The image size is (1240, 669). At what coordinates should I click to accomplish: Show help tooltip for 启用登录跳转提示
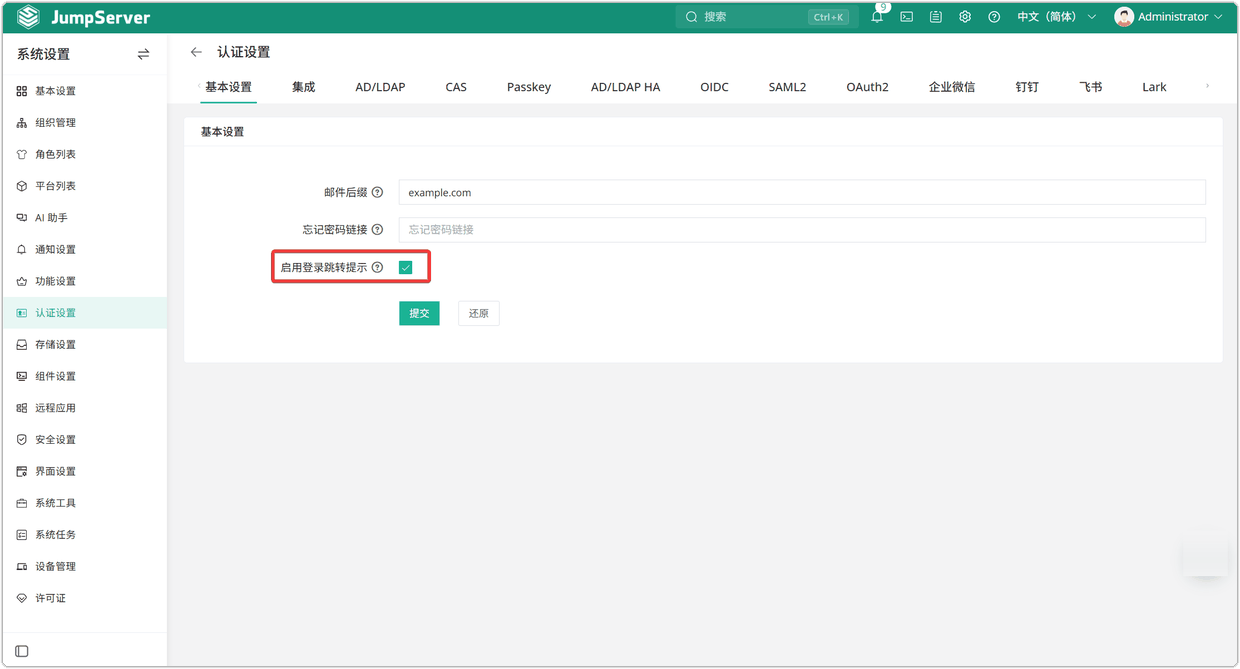[377, 267]
